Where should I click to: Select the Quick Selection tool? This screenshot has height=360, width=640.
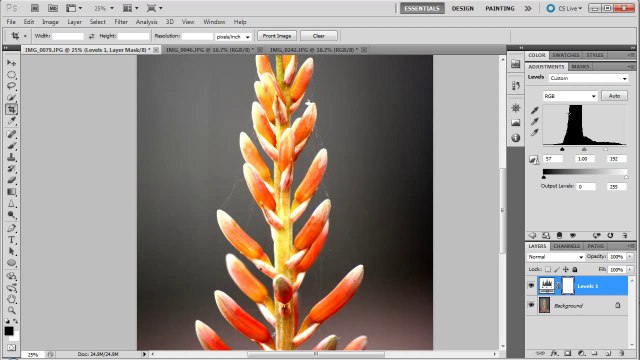point(11,98)
